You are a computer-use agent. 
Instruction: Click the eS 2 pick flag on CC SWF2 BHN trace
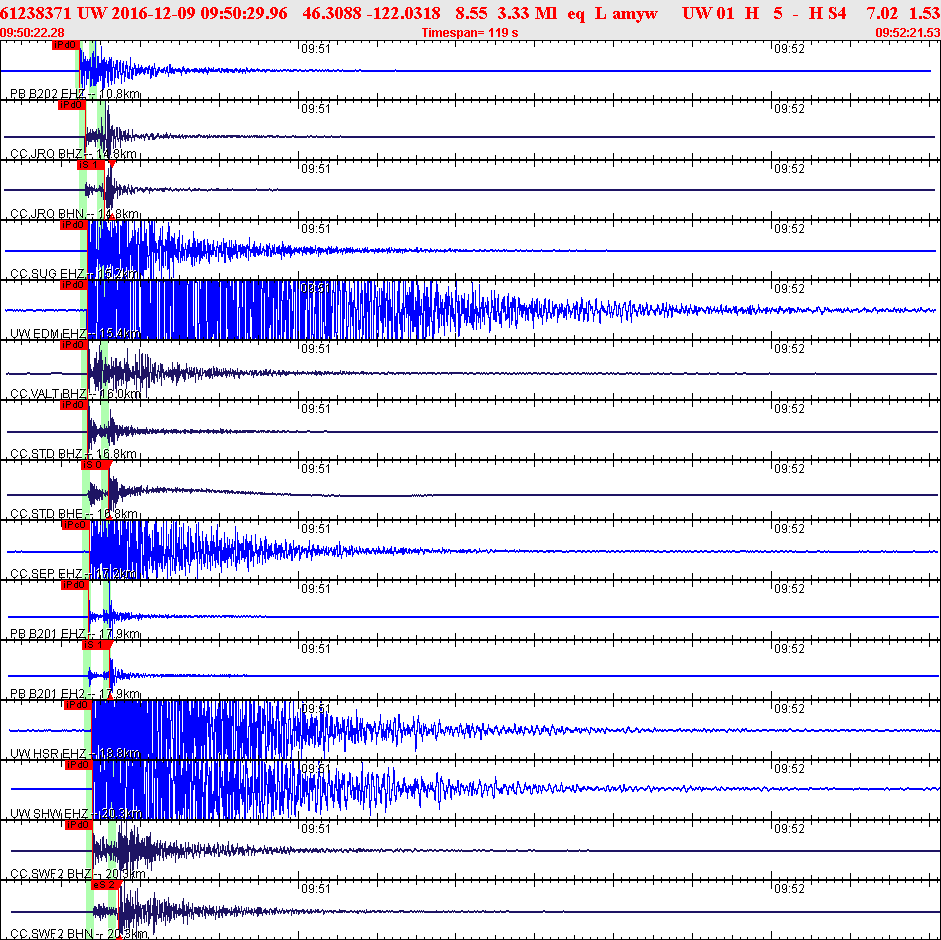click(105, 885)
